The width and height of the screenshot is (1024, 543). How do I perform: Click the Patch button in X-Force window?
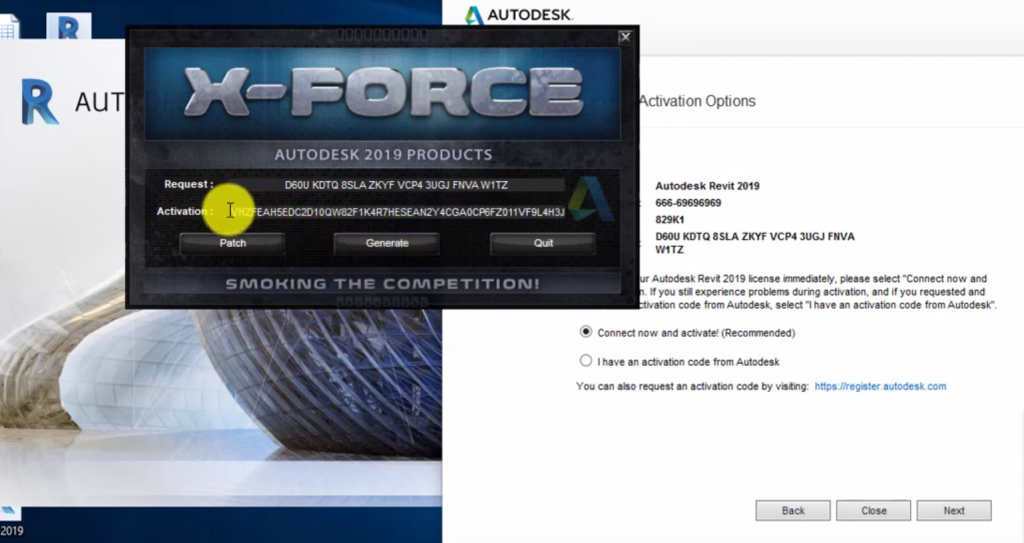tap(232, 243)
